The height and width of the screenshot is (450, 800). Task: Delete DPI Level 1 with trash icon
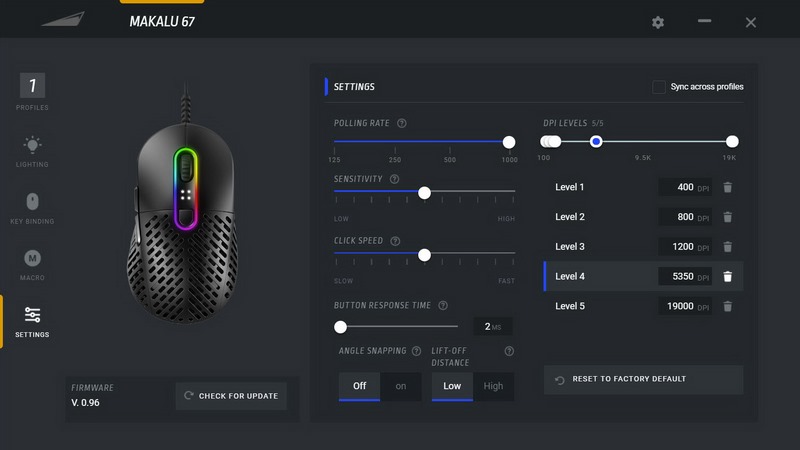tap(728, 187)
